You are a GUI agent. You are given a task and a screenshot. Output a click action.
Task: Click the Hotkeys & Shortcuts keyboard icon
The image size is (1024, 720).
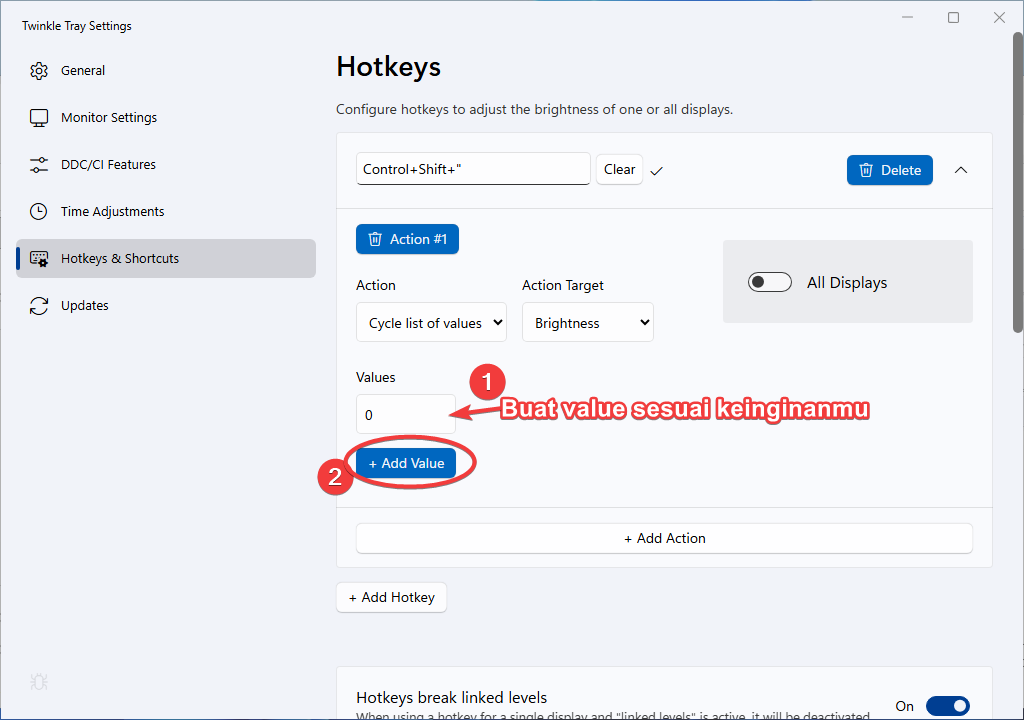39,259
